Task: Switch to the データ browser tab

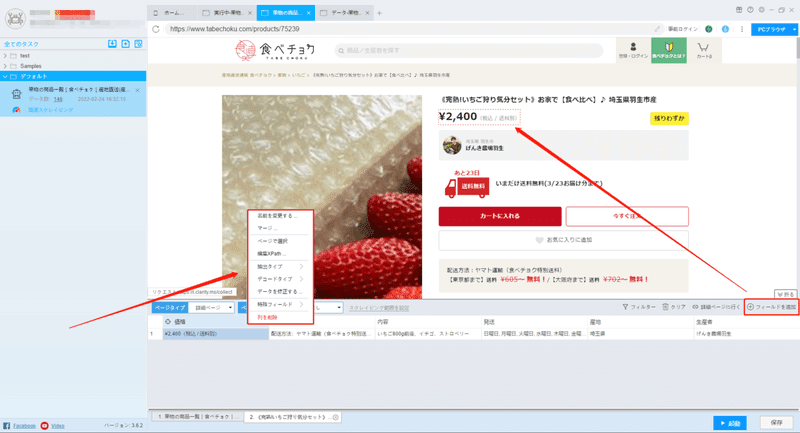Action: tap(344, 13)
